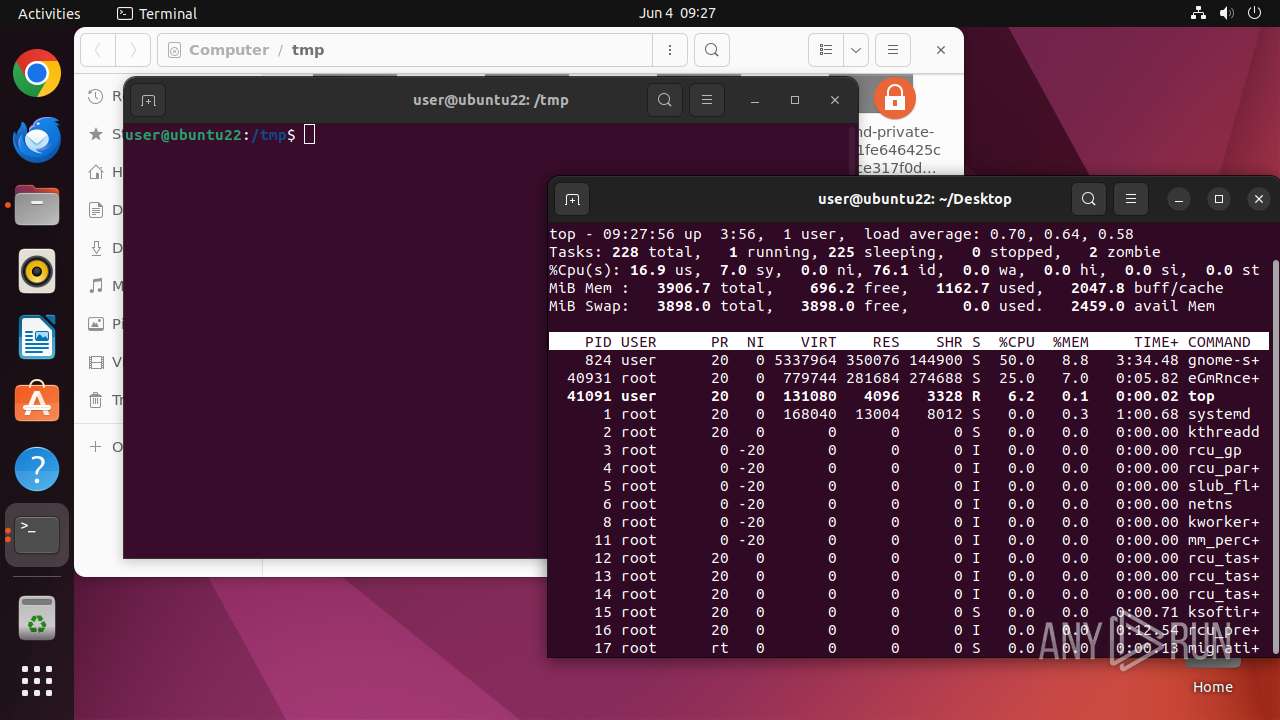
Task: Open the Activities overview
Action: (49, 13)
